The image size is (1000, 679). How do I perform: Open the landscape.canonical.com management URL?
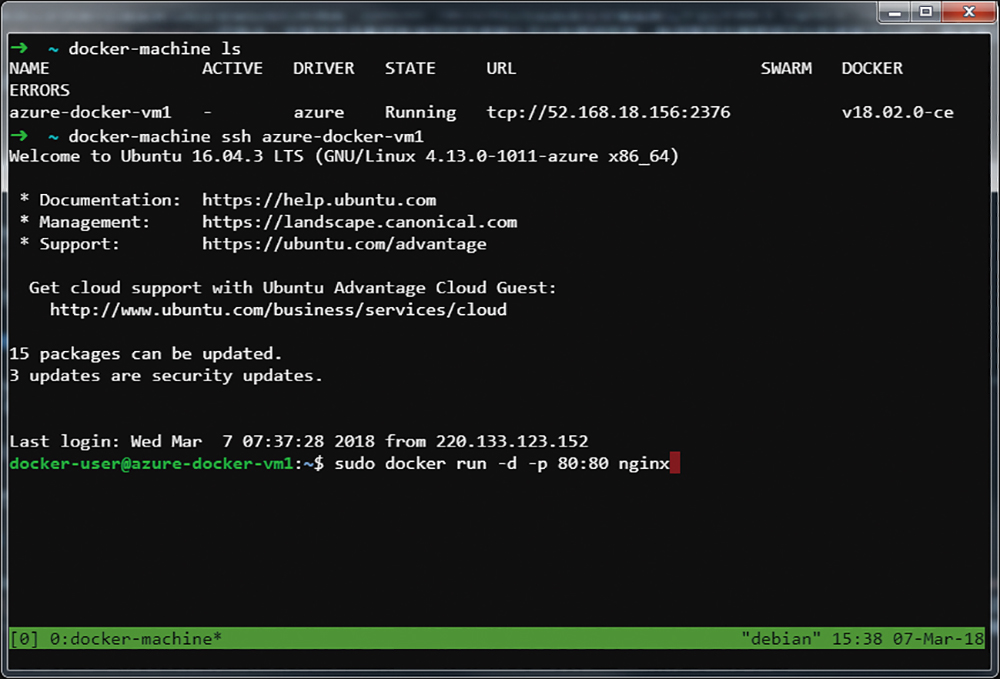[x=359, y=222]
